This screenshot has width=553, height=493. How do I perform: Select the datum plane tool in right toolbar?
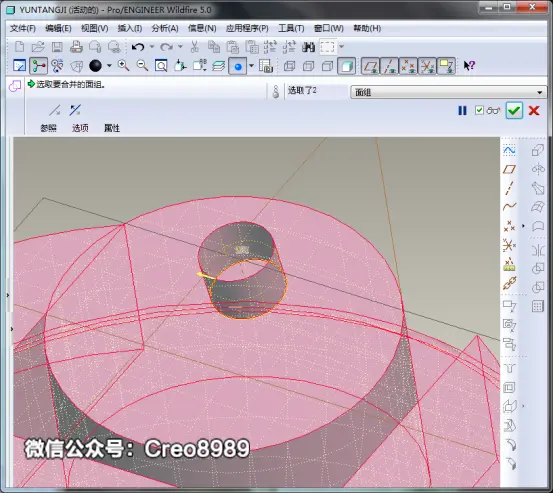tap(509, 169)
